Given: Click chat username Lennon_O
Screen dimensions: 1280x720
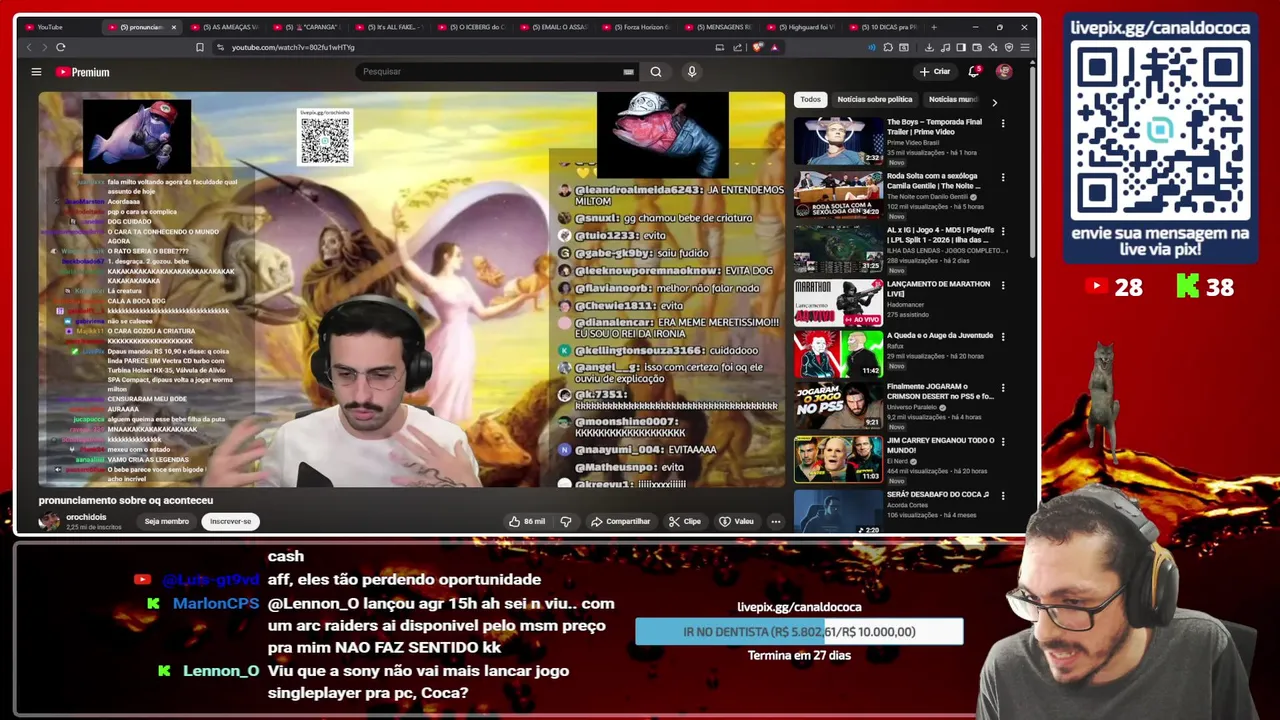Looking at the screenshot, I should (221, 671).
